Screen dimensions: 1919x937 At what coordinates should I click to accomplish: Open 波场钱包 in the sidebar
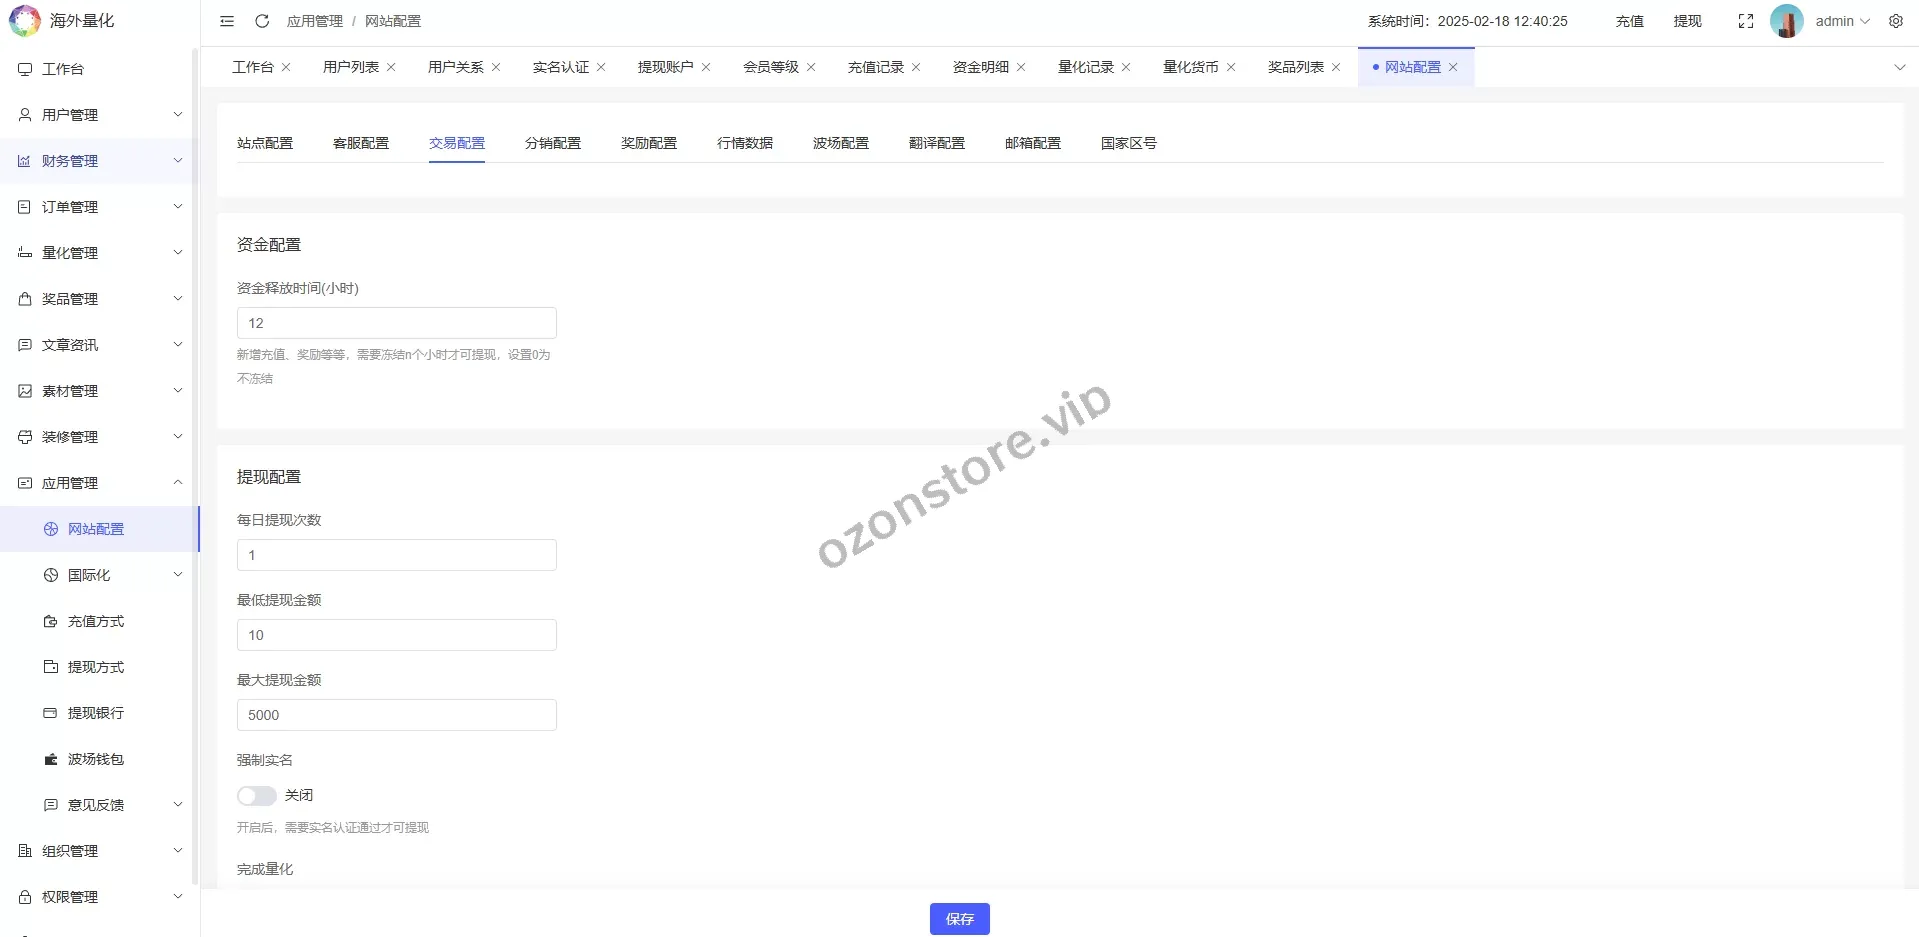(x=96, y=759)
